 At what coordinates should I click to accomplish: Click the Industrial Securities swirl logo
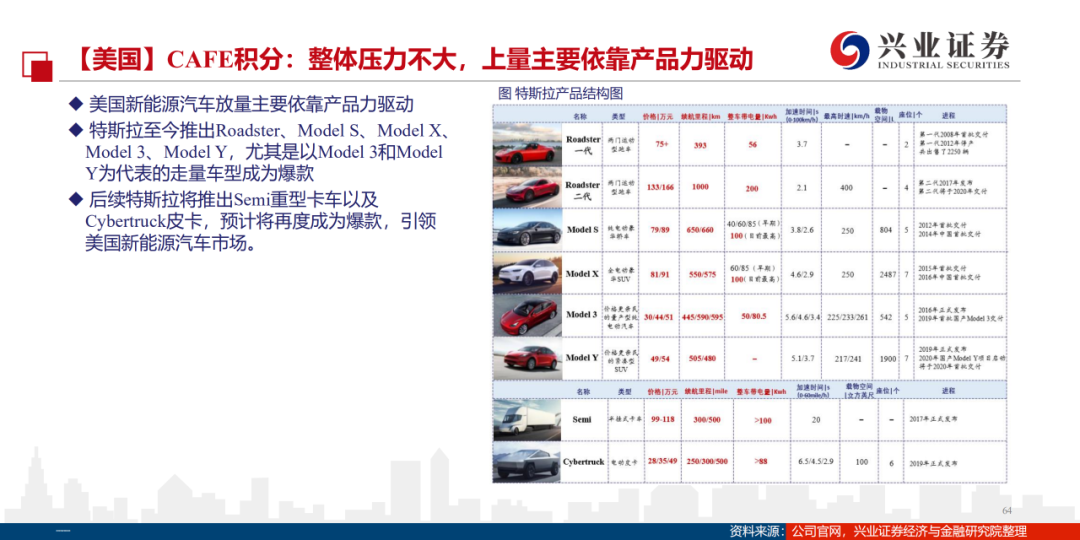pos(849,48)
